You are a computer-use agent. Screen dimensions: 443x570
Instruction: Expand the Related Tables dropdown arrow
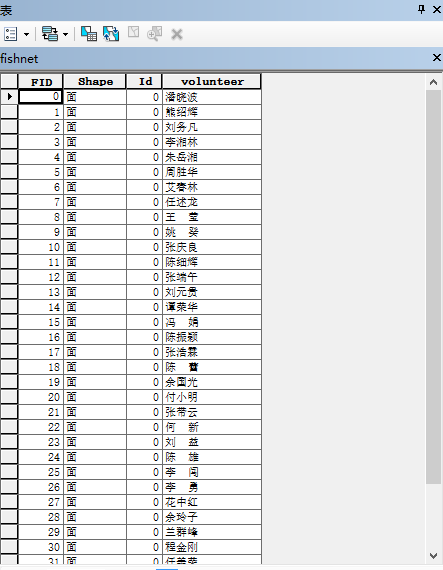65,35
